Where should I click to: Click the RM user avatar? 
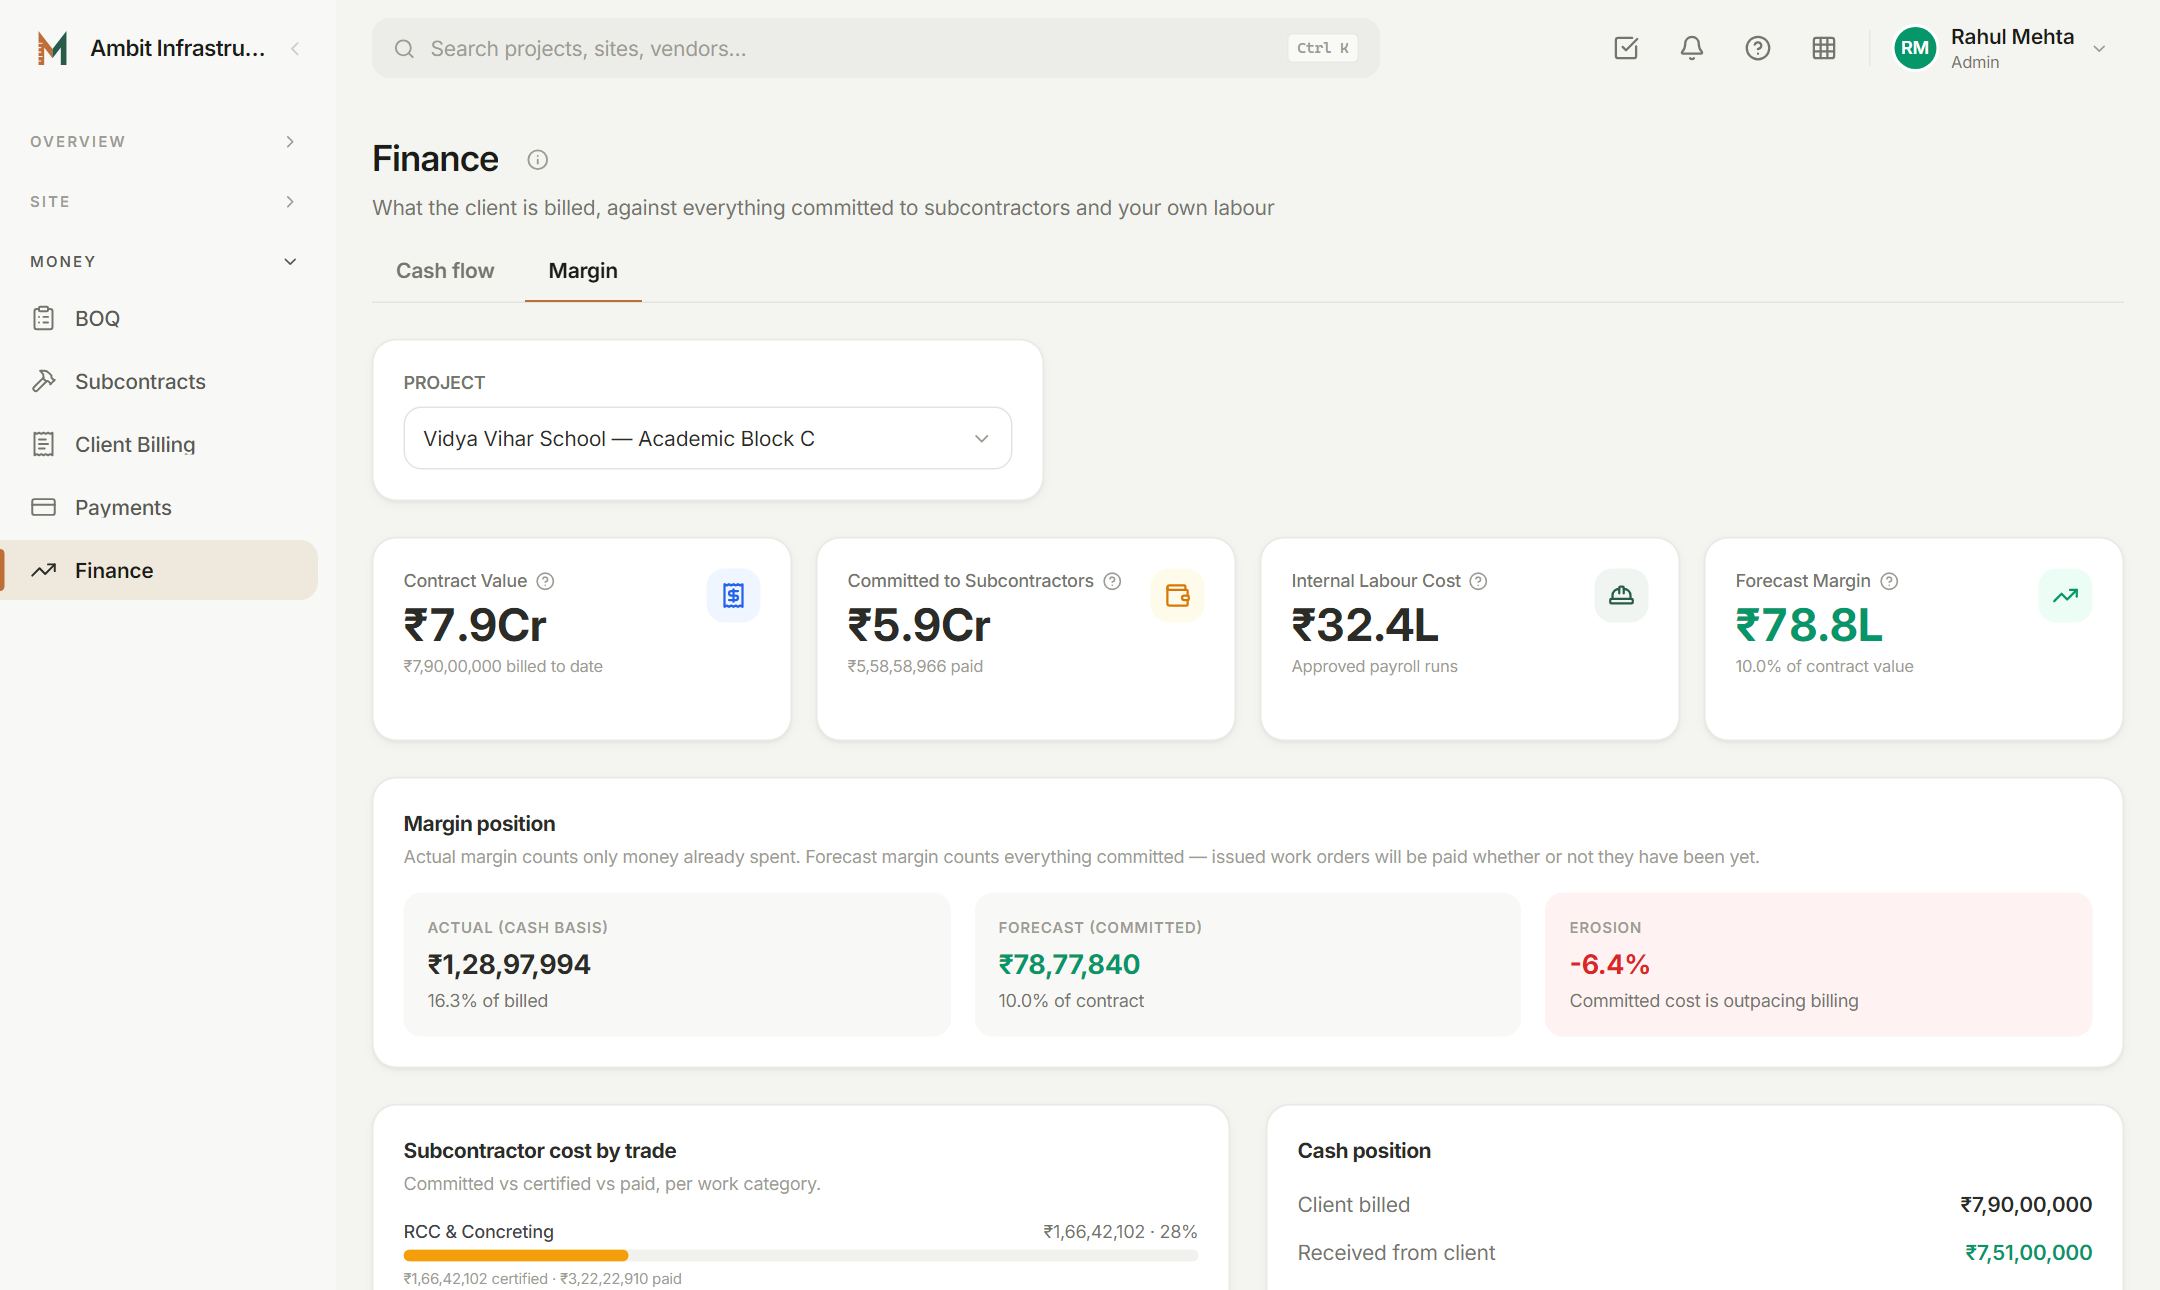[x=1915, y=48]
